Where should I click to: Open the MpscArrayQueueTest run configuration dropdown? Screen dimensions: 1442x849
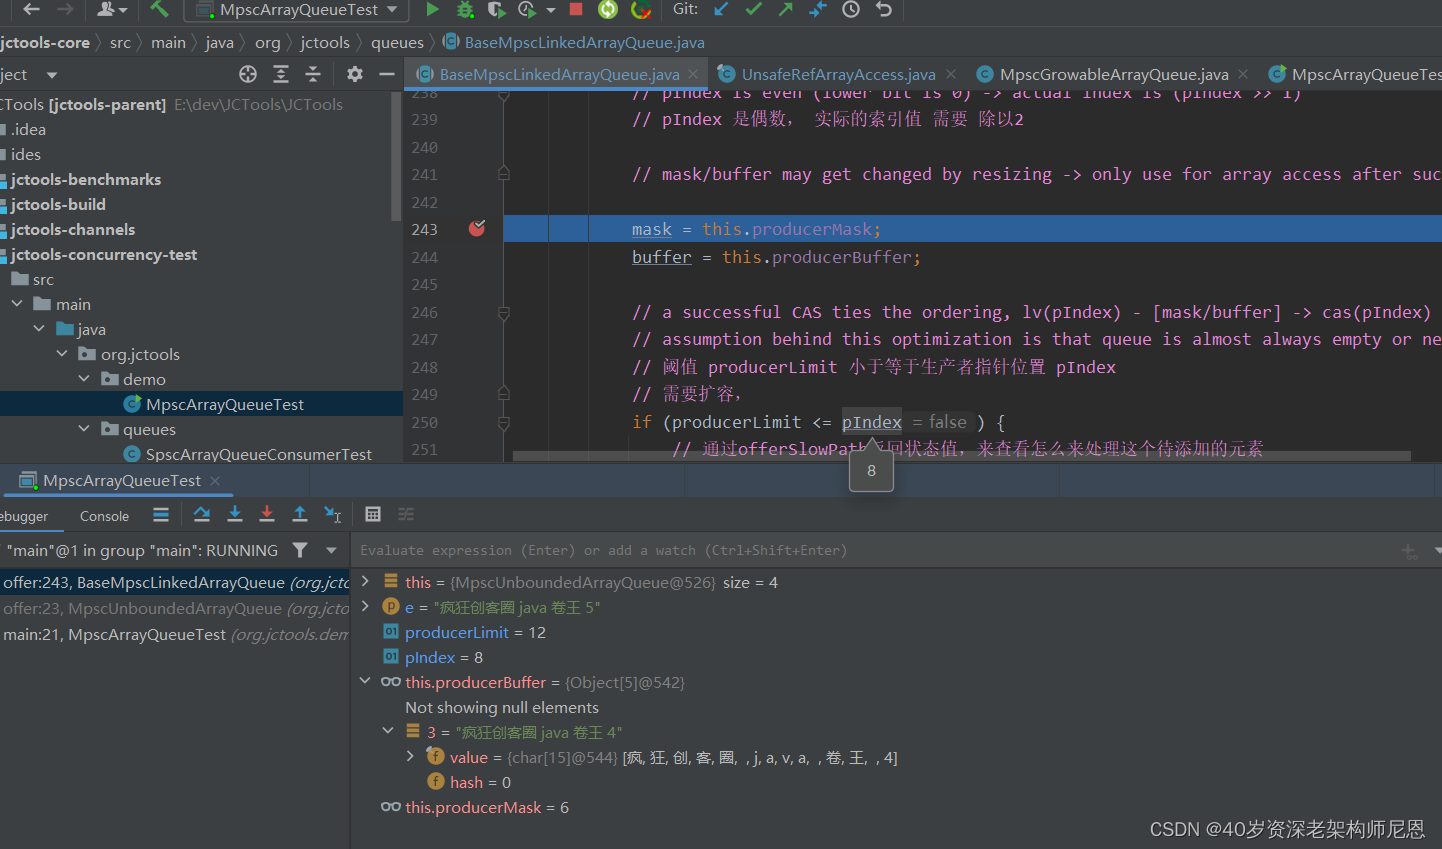[x=300, y=10]
